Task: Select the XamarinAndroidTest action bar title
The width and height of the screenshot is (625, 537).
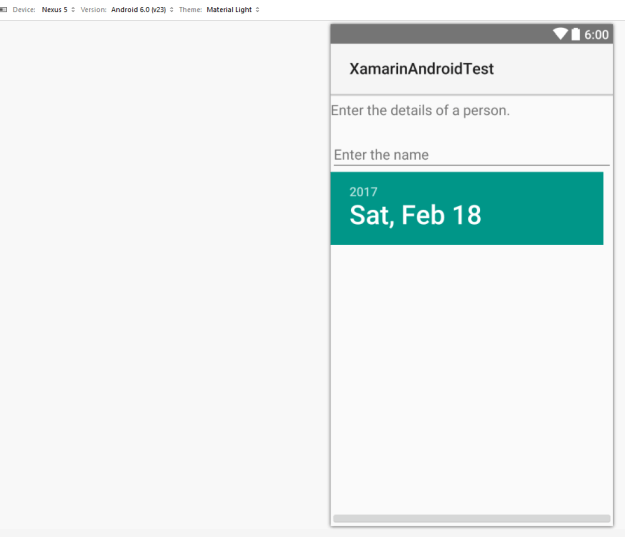Action: [x=421, y=69]
